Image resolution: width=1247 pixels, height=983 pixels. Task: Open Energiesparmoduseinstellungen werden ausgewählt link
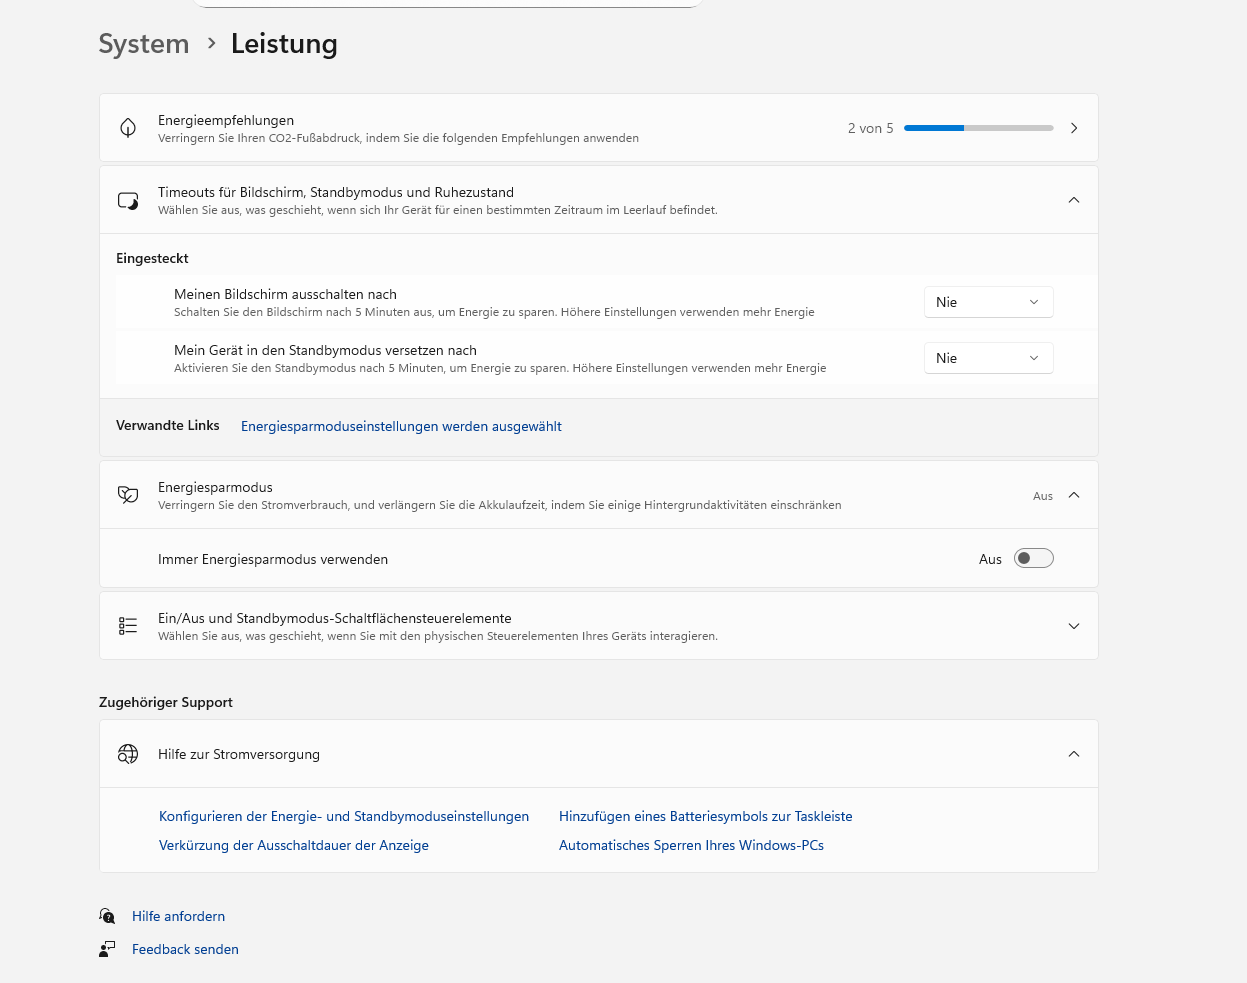point(400,426)
